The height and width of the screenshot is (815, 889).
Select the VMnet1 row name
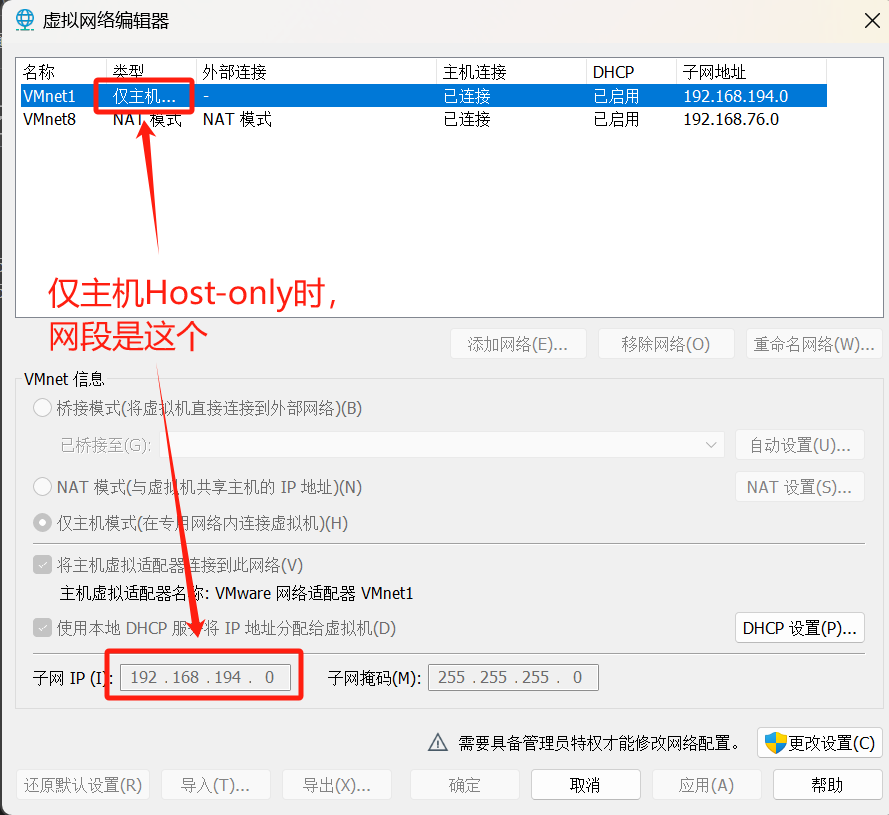[x=49, y=96]
